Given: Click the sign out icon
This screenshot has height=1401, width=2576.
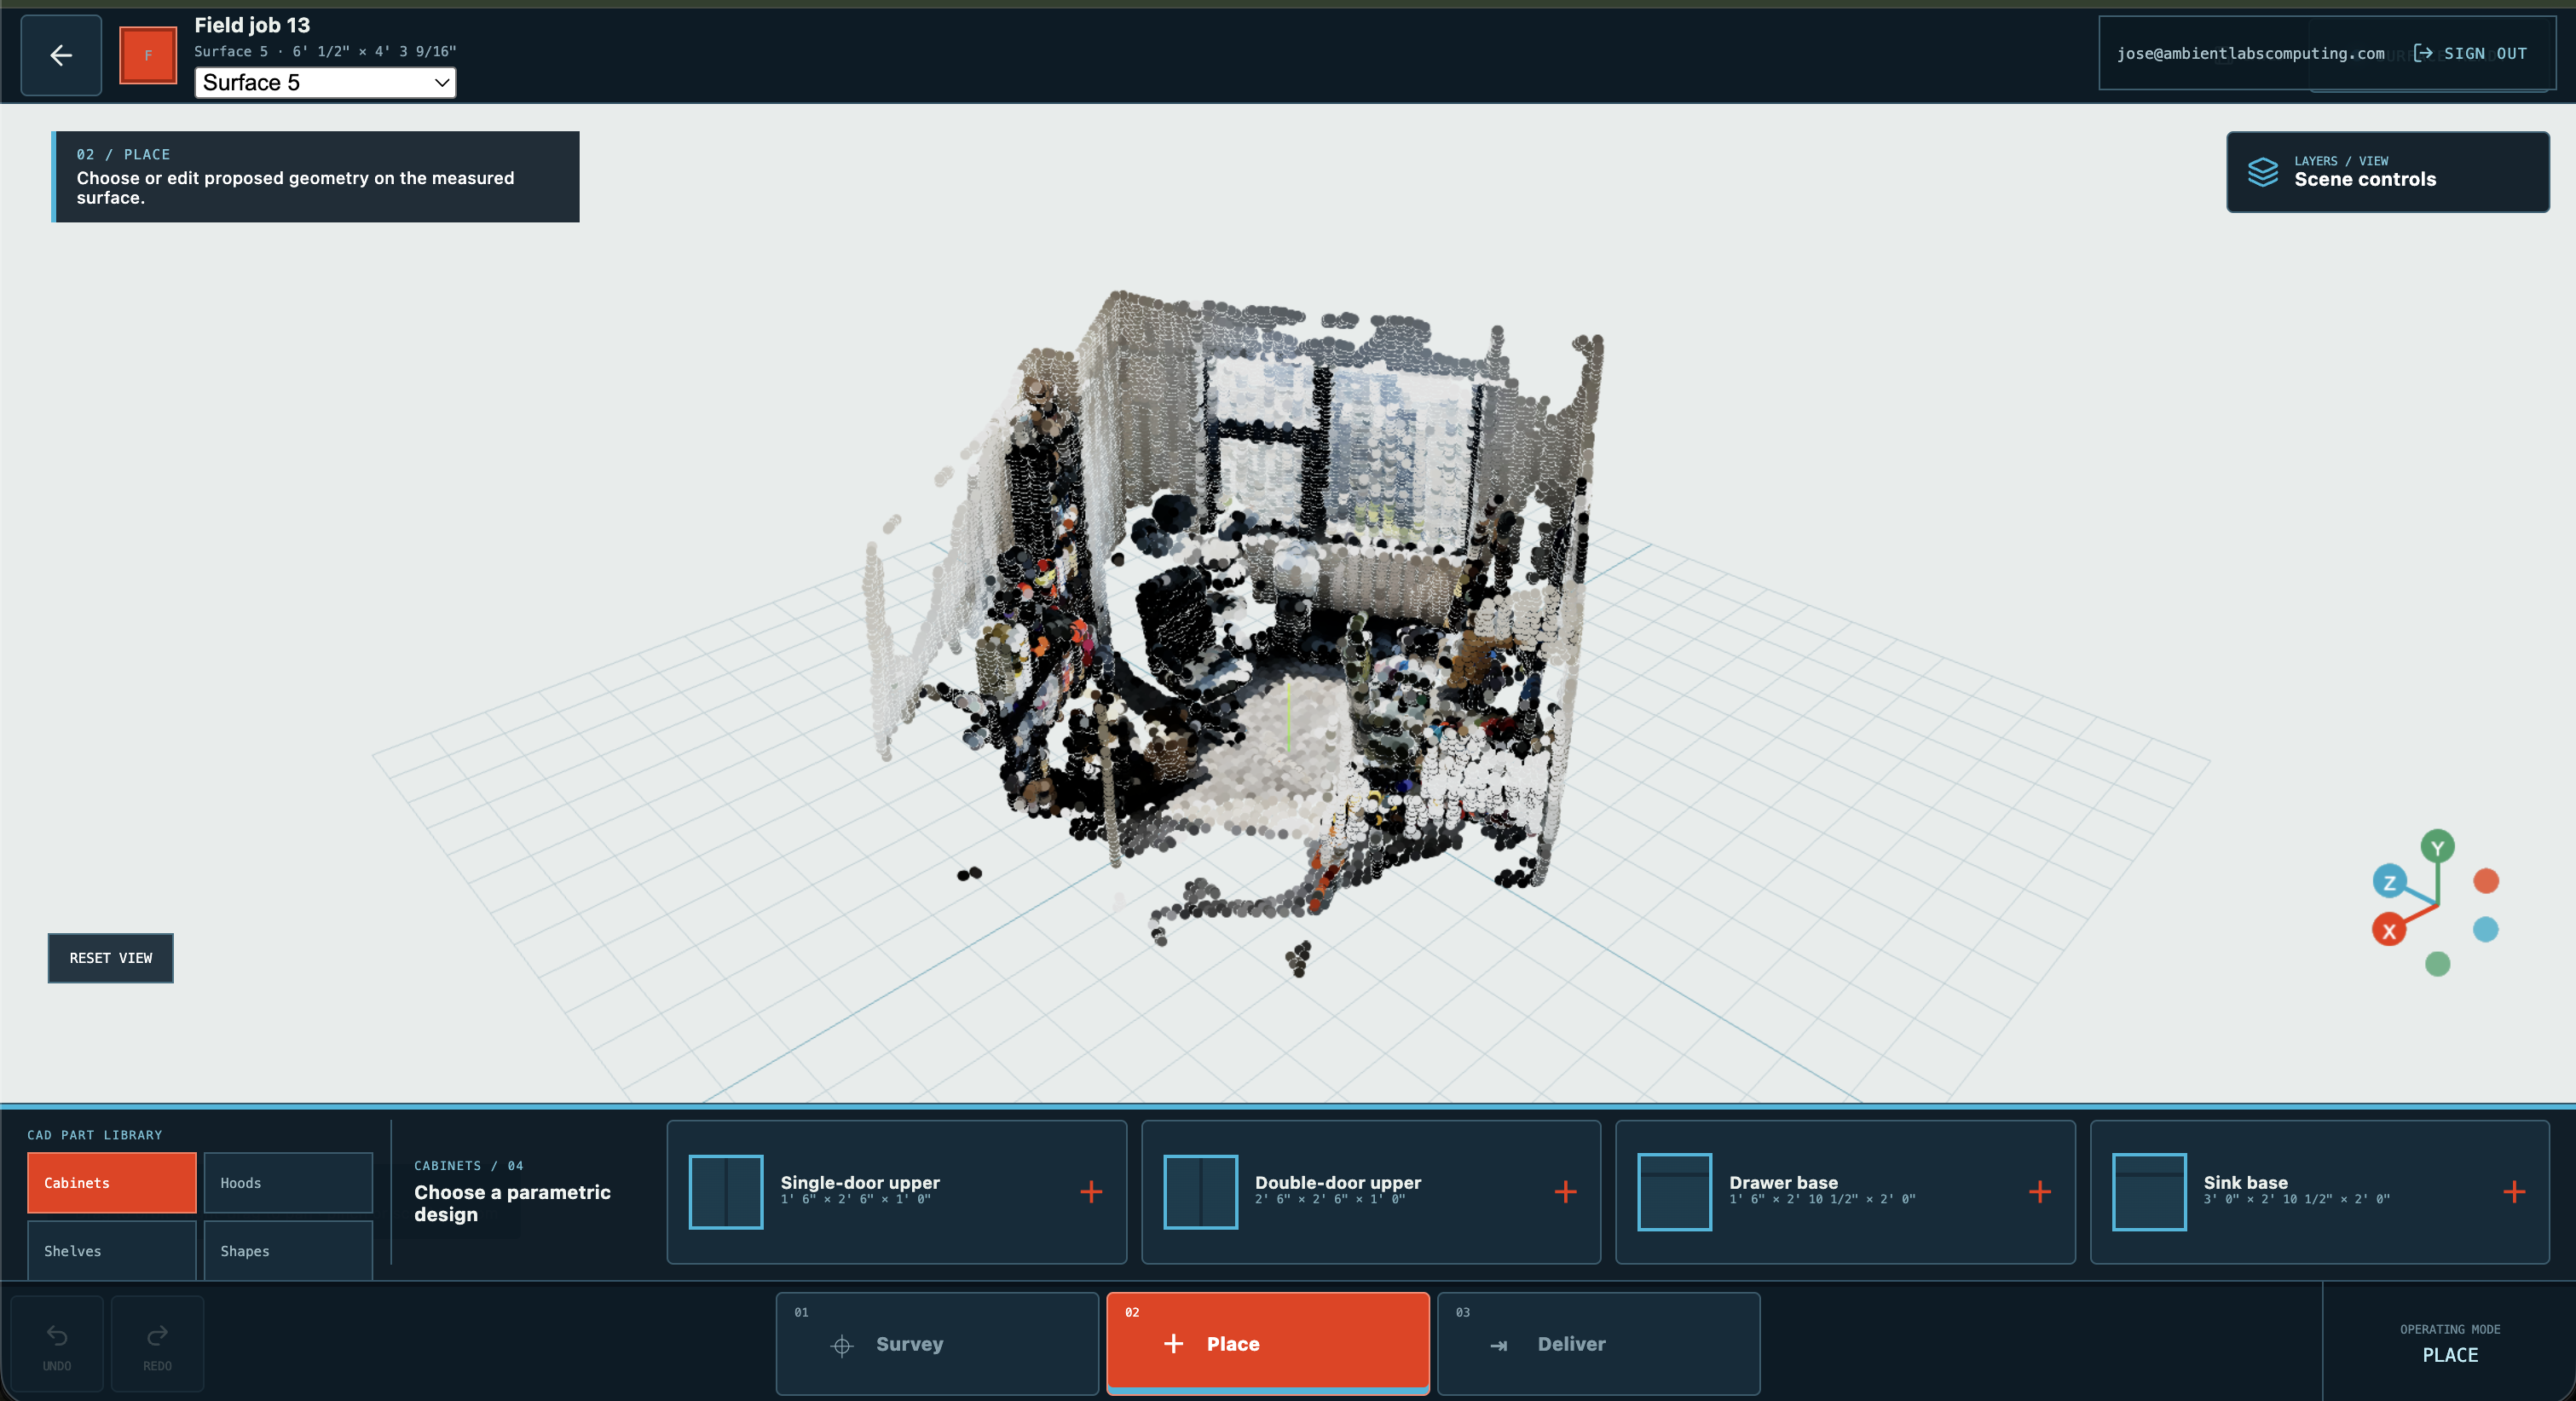Looking at the screenshot, I should [x=2423, y=53].
